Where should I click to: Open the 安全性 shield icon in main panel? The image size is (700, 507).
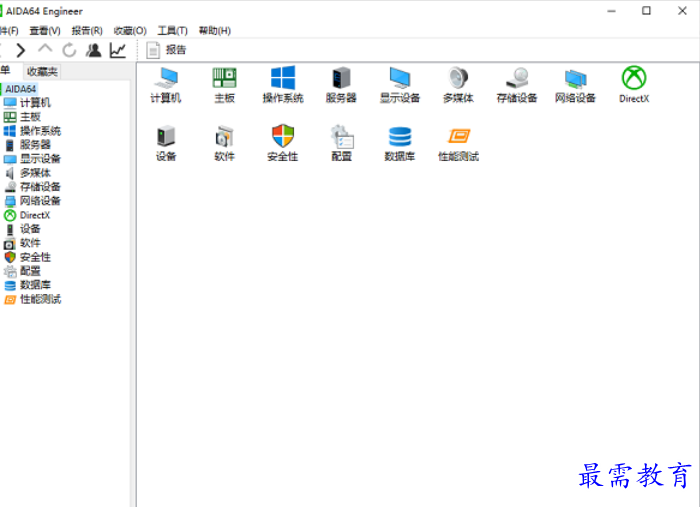(x=283, y=143)
